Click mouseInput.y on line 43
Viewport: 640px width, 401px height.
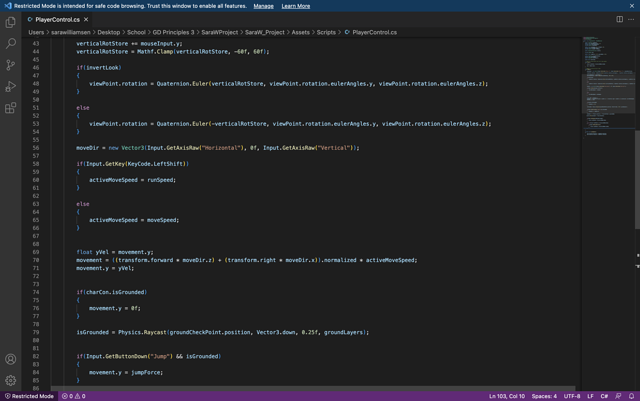(160, 43)
